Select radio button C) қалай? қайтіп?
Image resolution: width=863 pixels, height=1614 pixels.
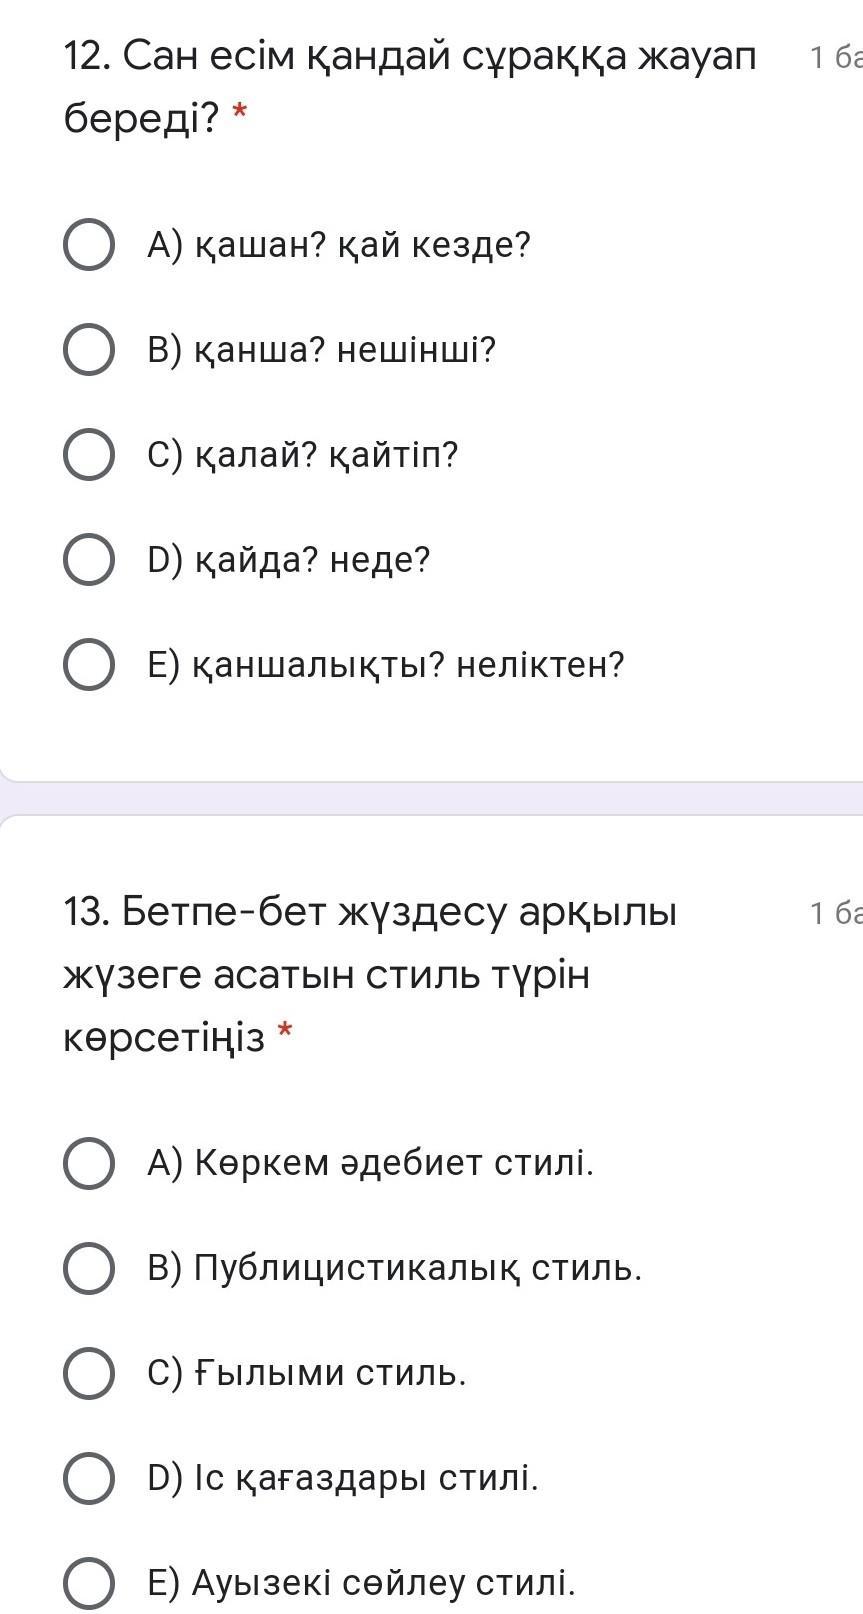click(x=88, y=455)
